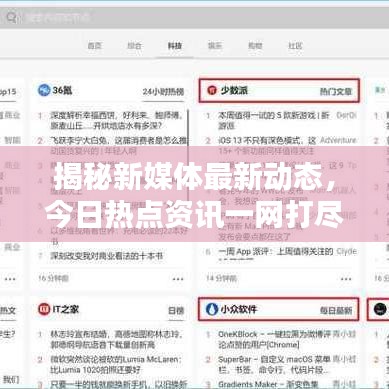The height and width of the screenshot is (389, 389).
Task: Open the OneKBlock article in 小众软件
Action: (274, 339)
